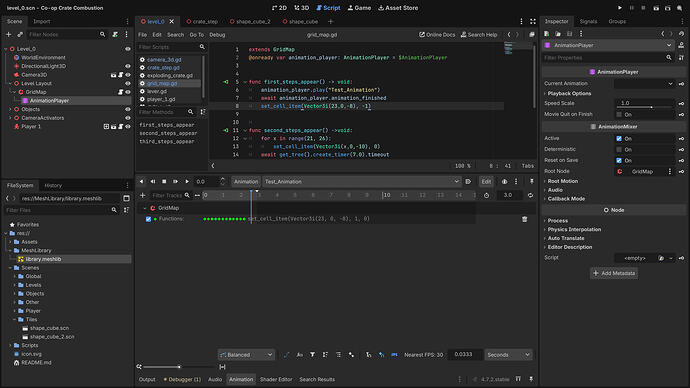Search scripts using Filter Scripts magnifier
Viewport: 690px width, 388px height.
tap(202, 47)
